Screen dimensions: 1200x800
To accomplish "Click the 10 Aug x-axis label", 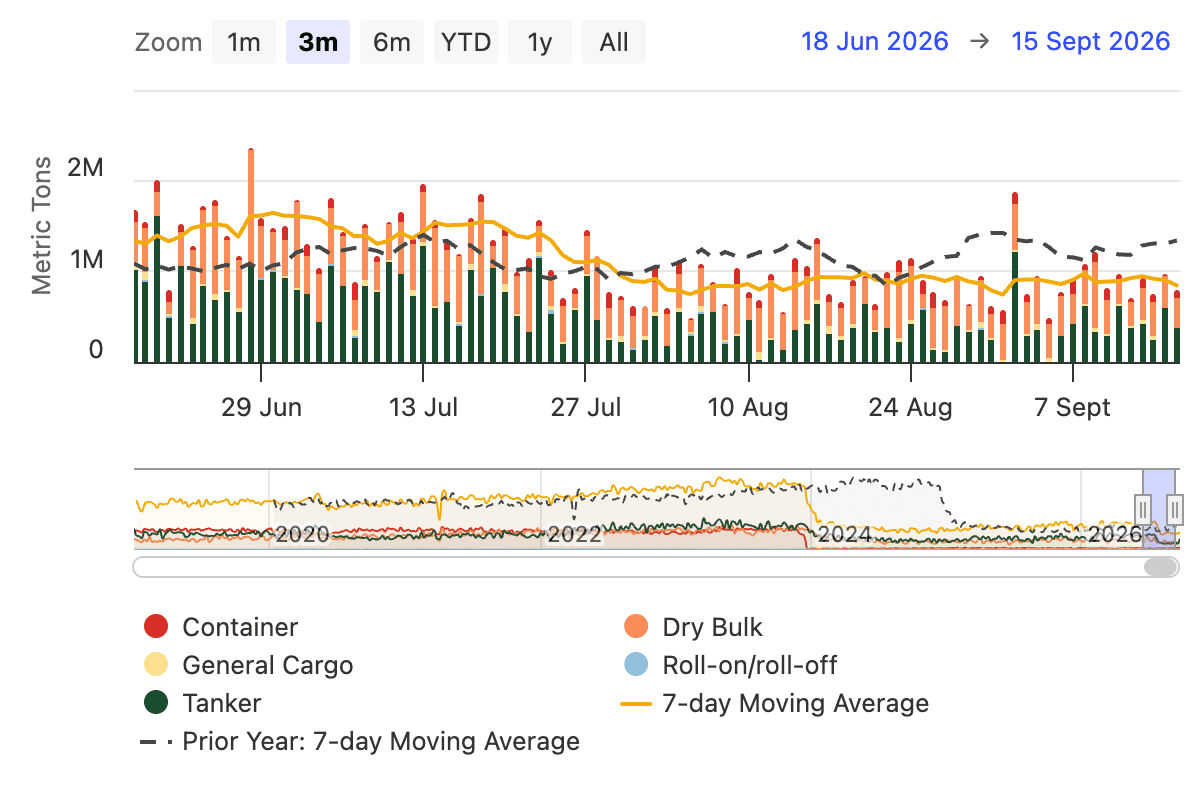I will (748, 408).
